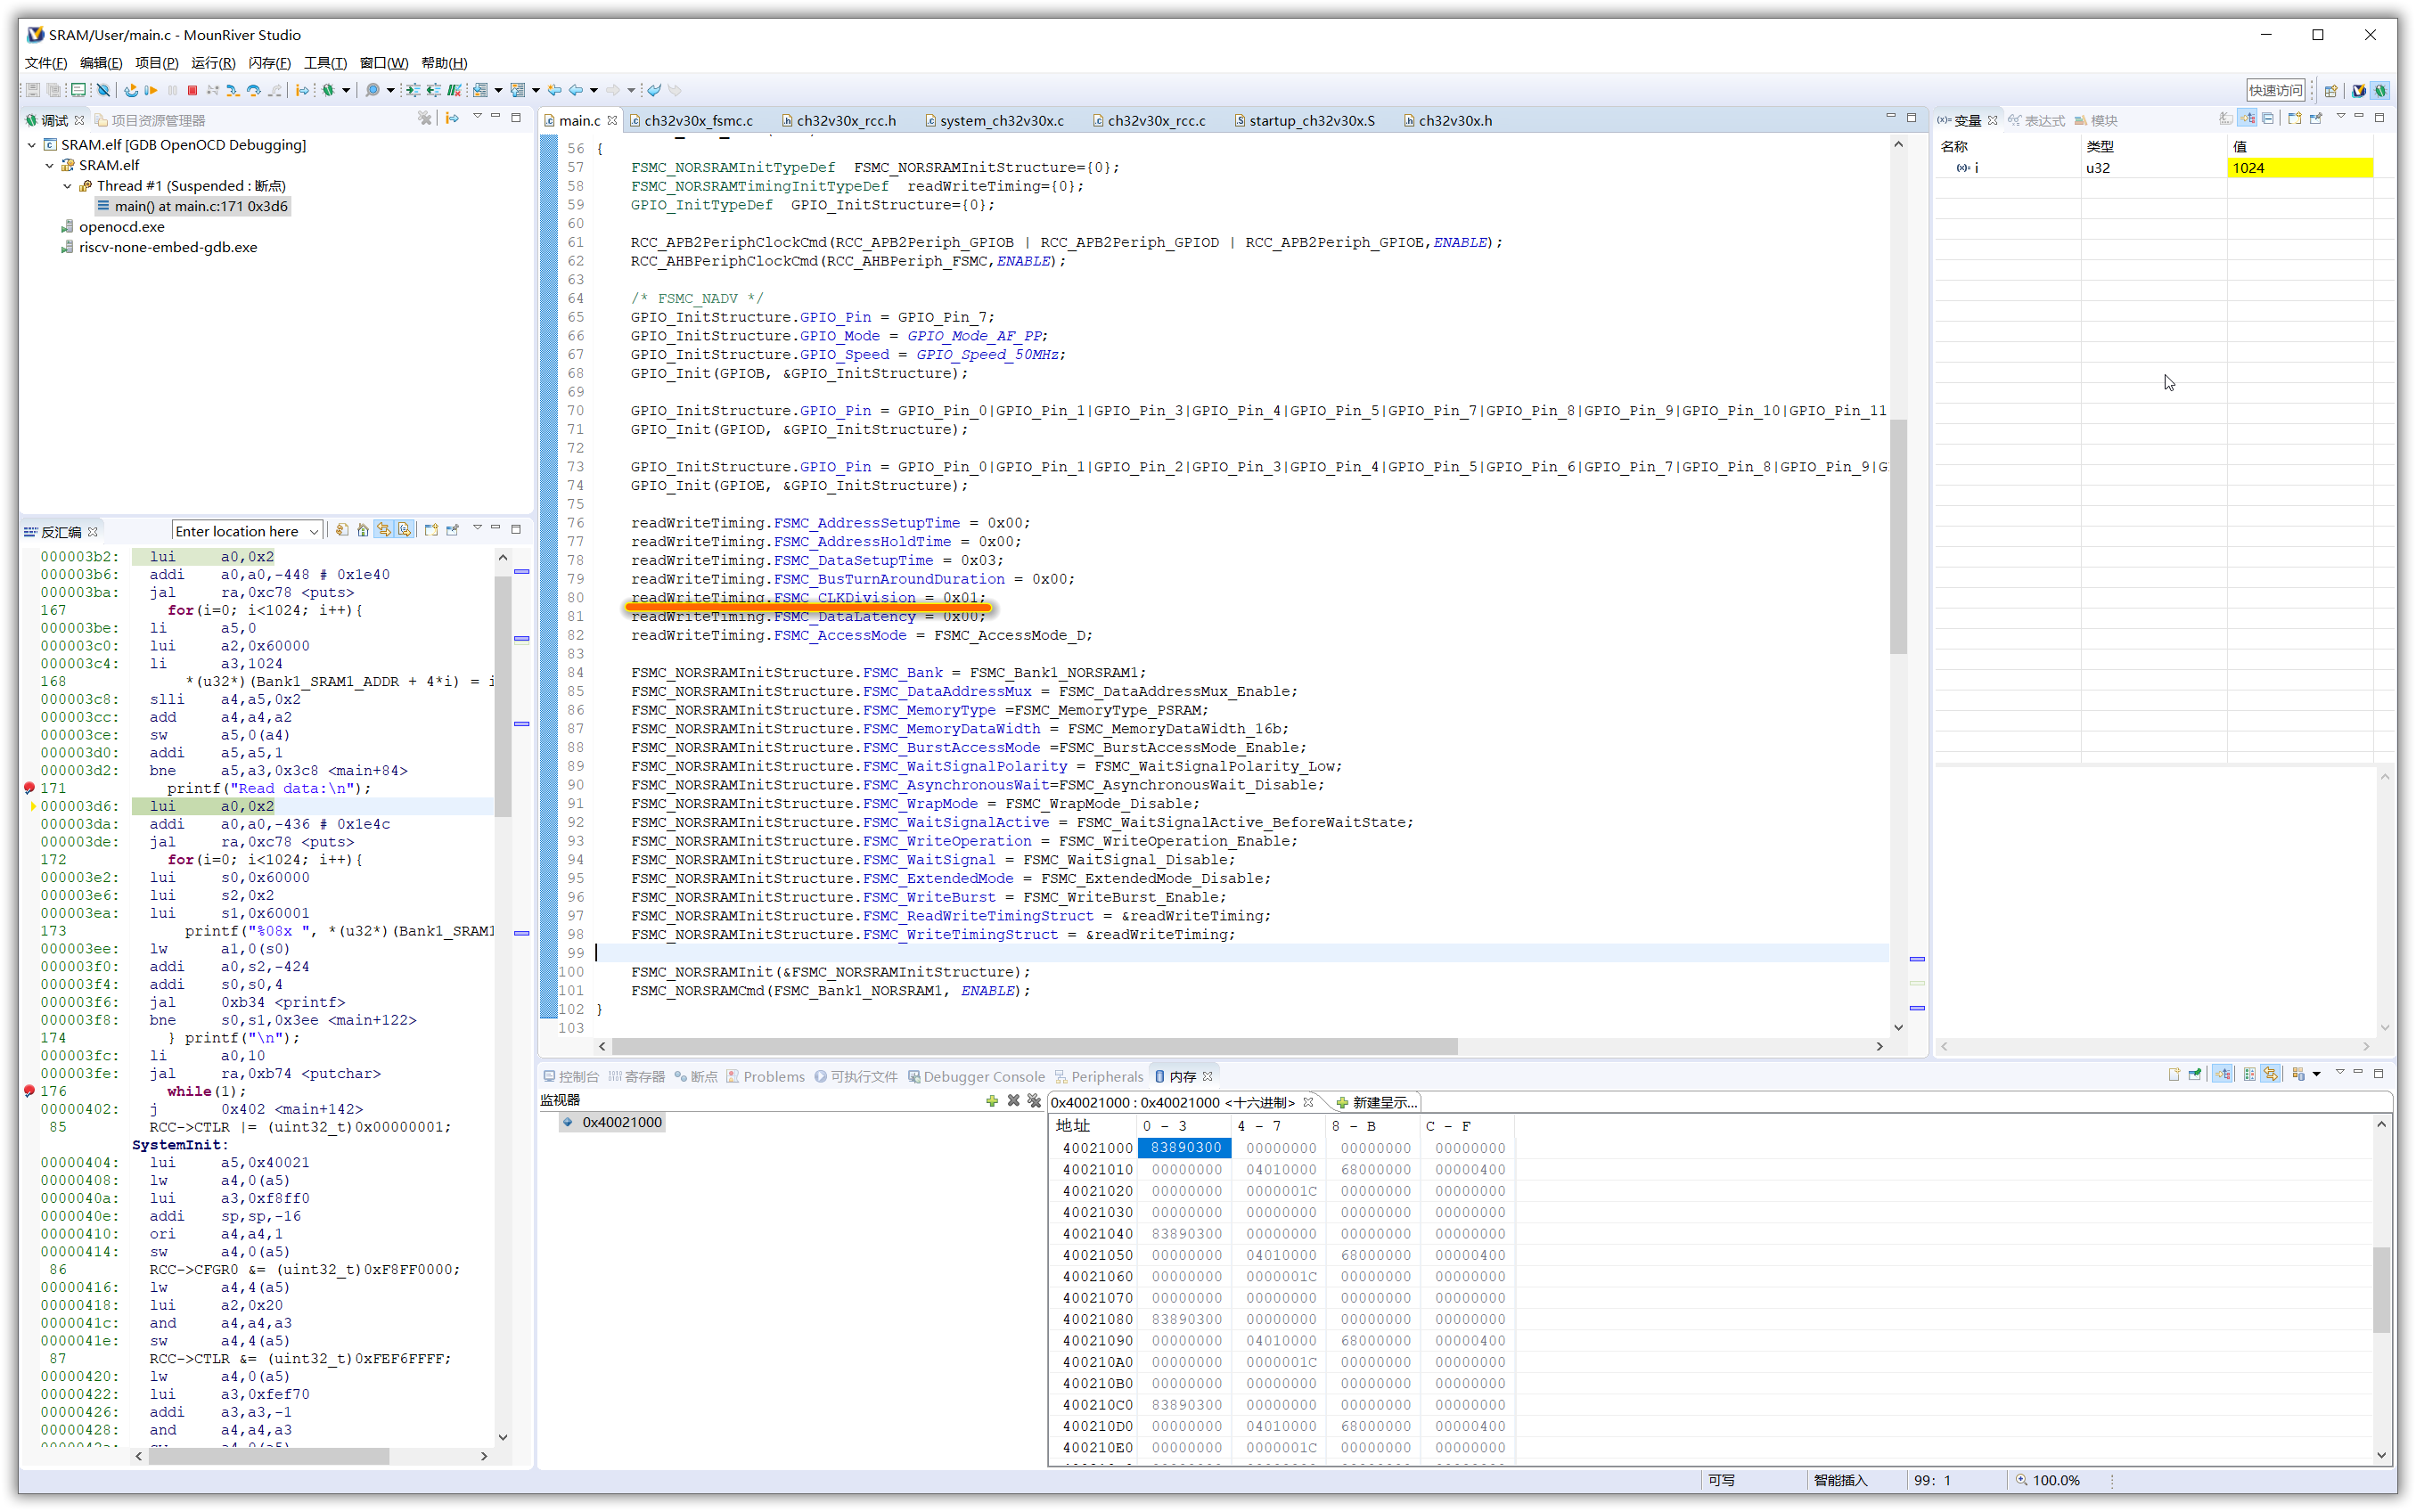2416x1512 pixels.
Task: Click the Skip All Breakpoints icon
Action: 103,90
